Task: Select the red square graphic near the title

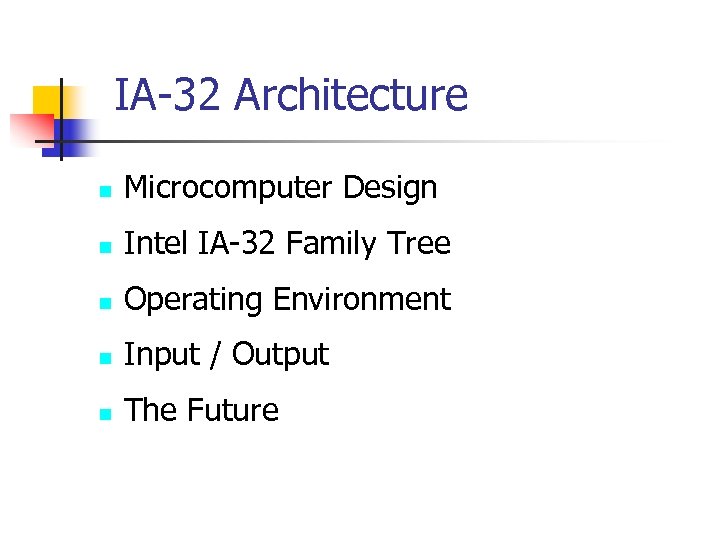Action: coord(28,130)
